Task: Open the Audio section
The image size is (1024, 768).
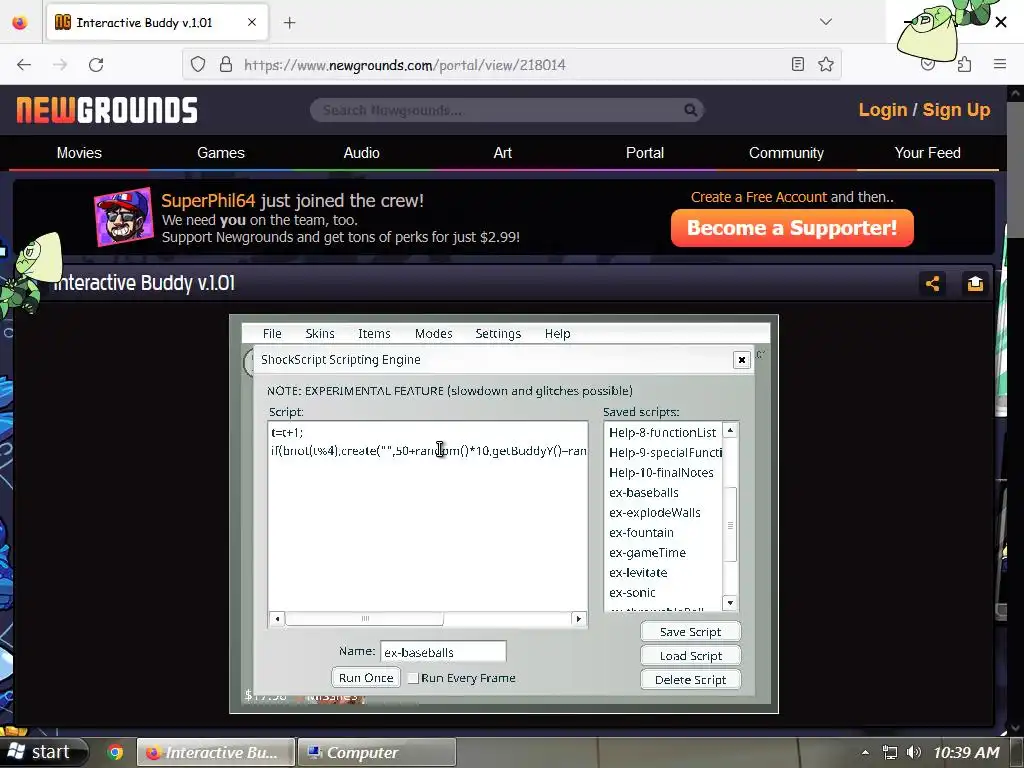Action: pos(361,153)
